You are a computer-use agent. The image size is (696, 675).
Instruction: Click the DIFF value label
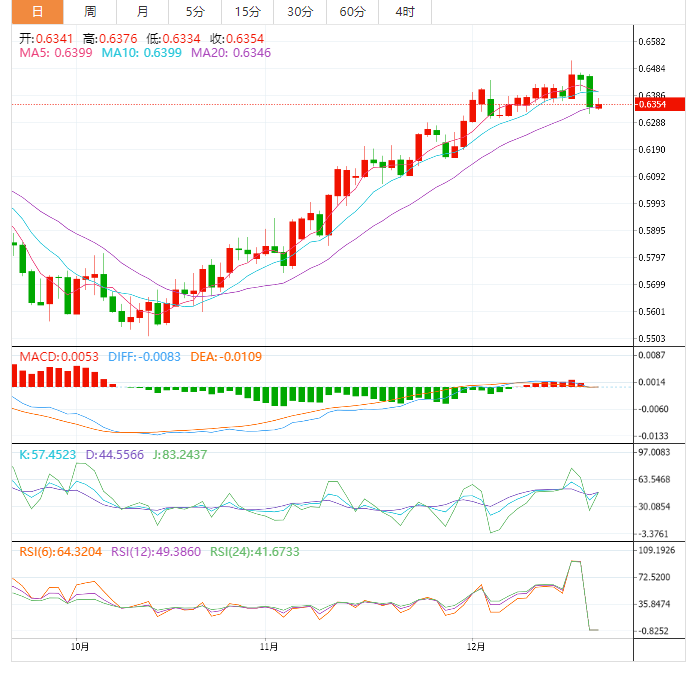click(144, 357)
